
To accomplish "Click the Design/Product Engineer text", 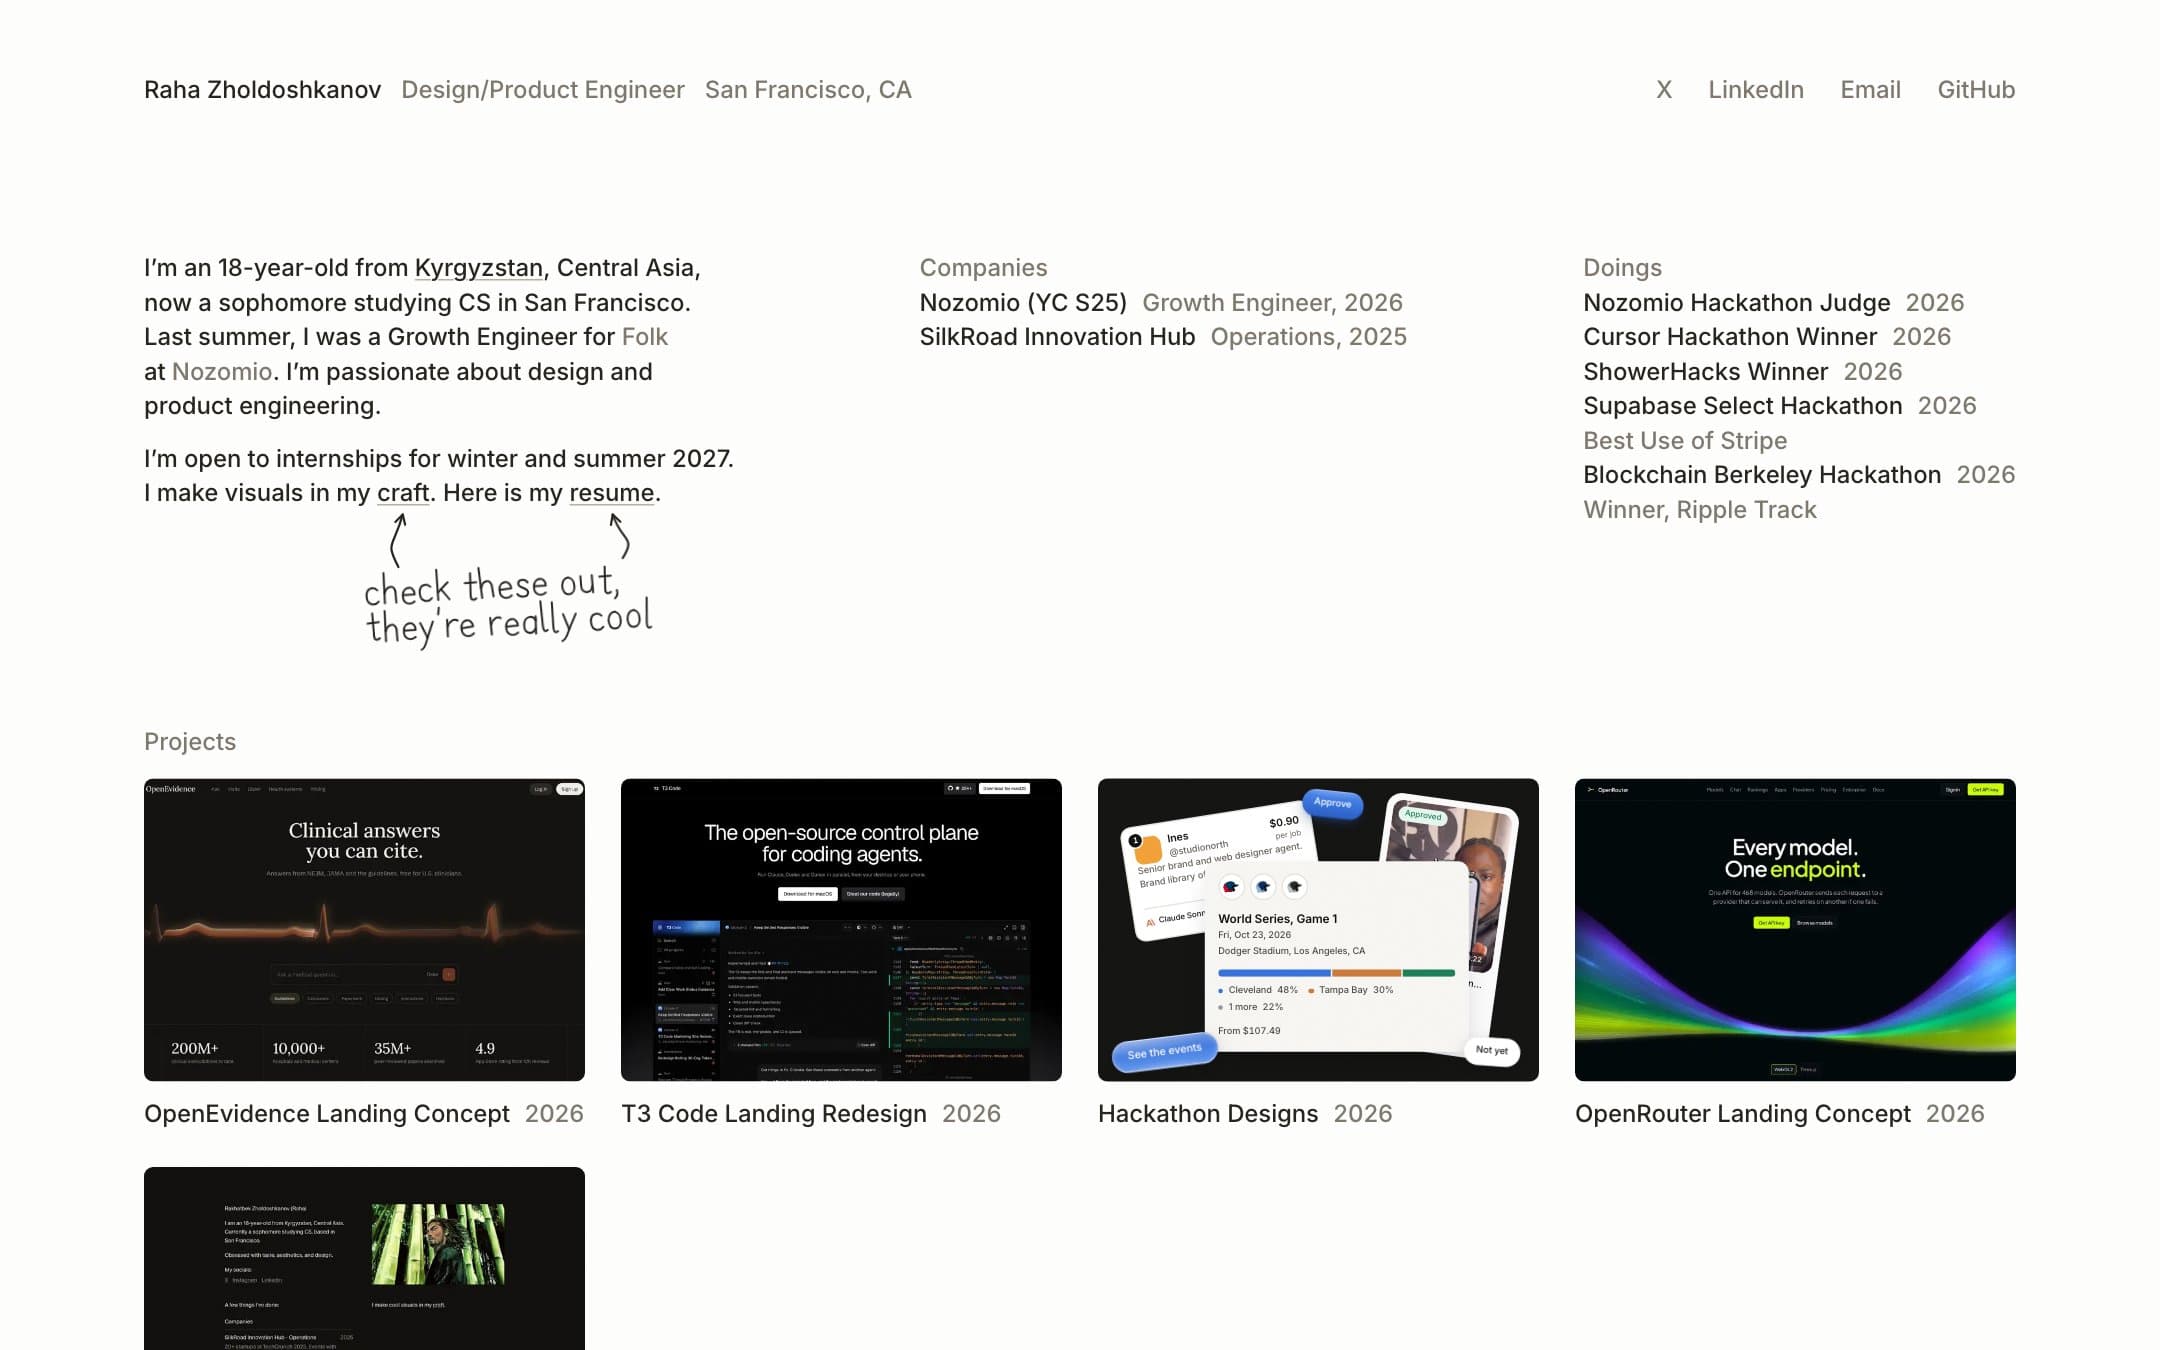I will 543,90.
